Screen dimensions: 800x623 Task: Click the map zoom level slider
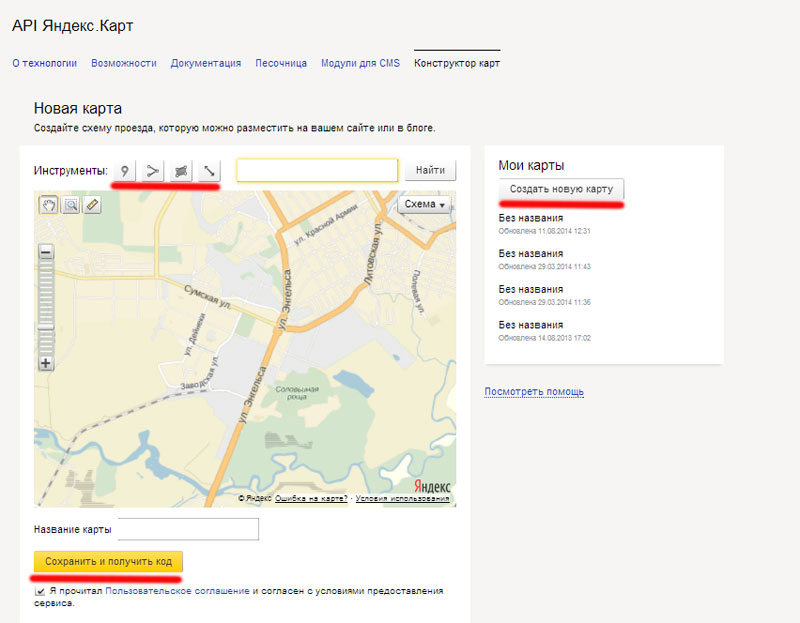tap(46, 308)
